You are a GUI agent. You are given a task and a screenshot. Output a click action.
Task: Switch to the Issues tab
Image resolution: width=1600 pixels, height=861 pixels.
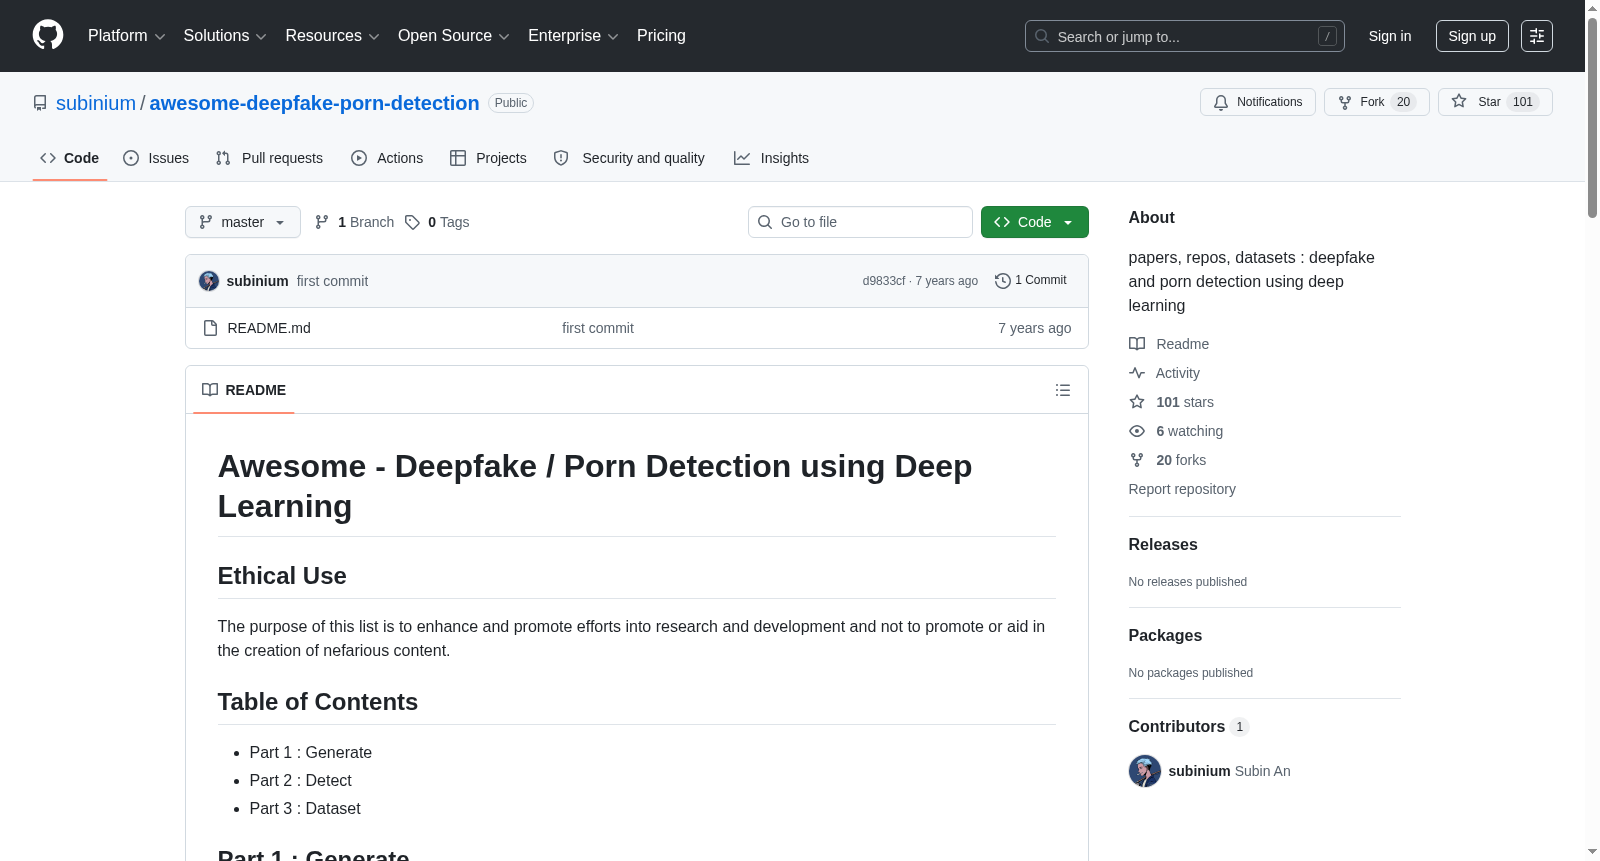pyautogui.click(x=156, y=158)
